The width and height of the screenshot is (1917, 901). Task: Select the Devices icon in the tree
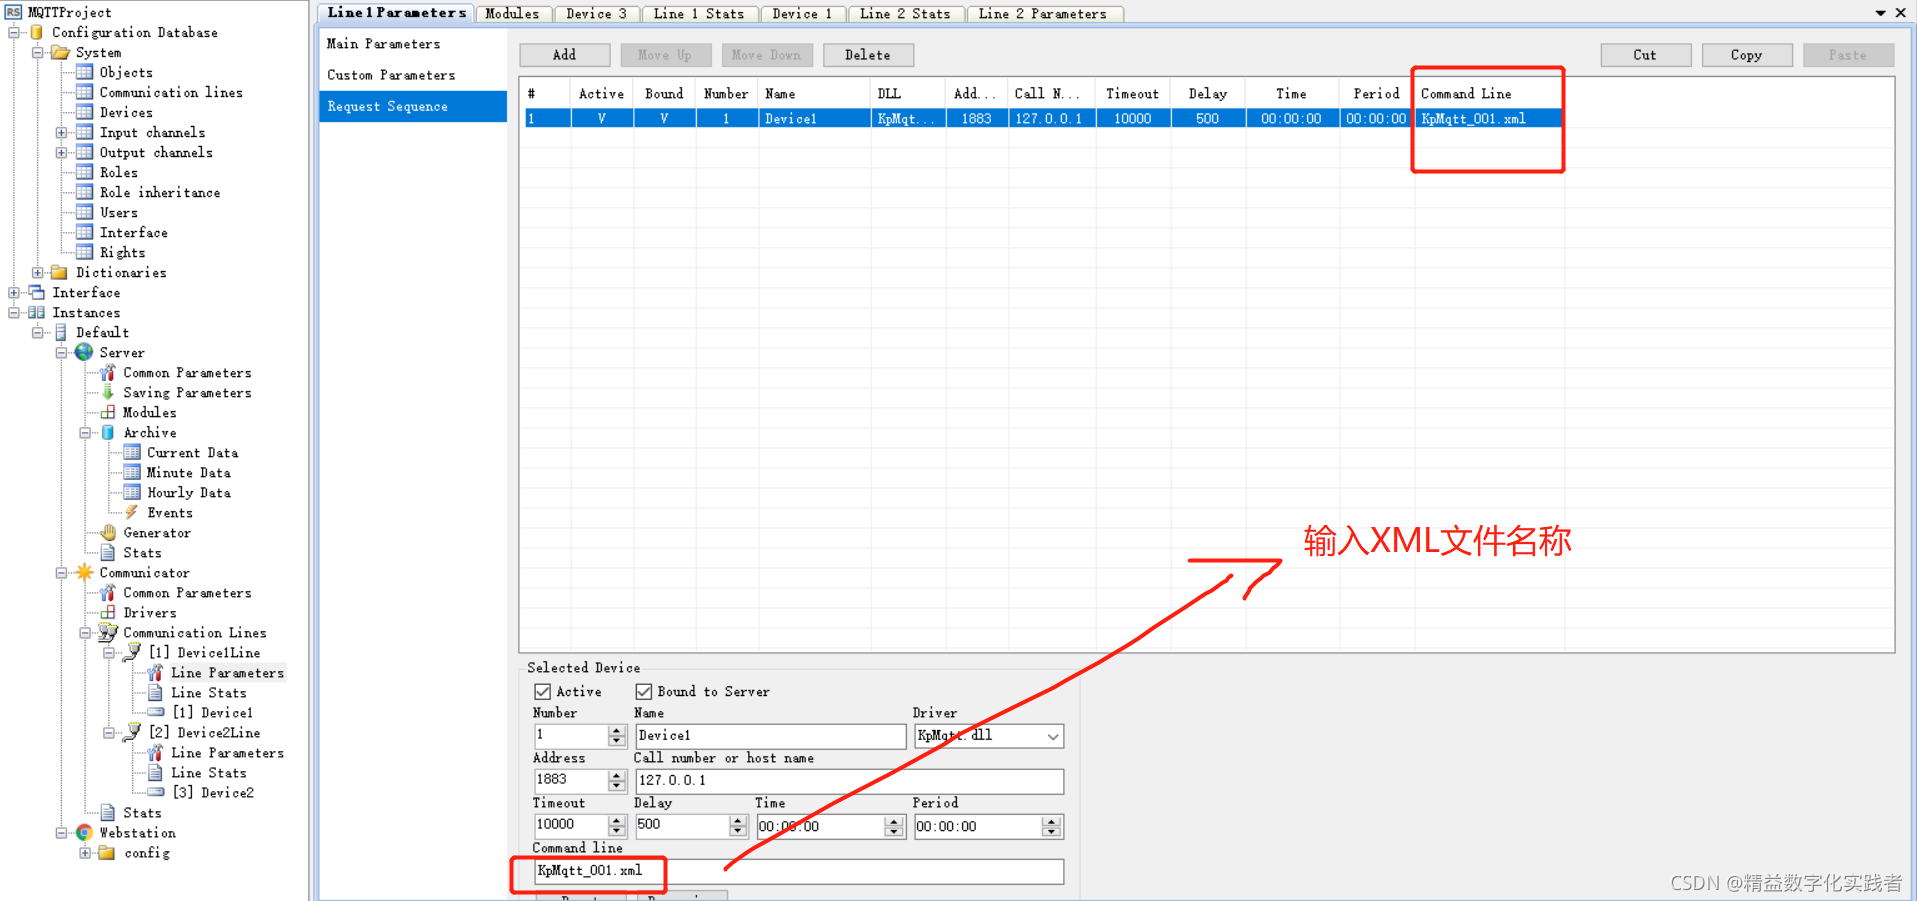pyautogui.click(x=85, y=112)
